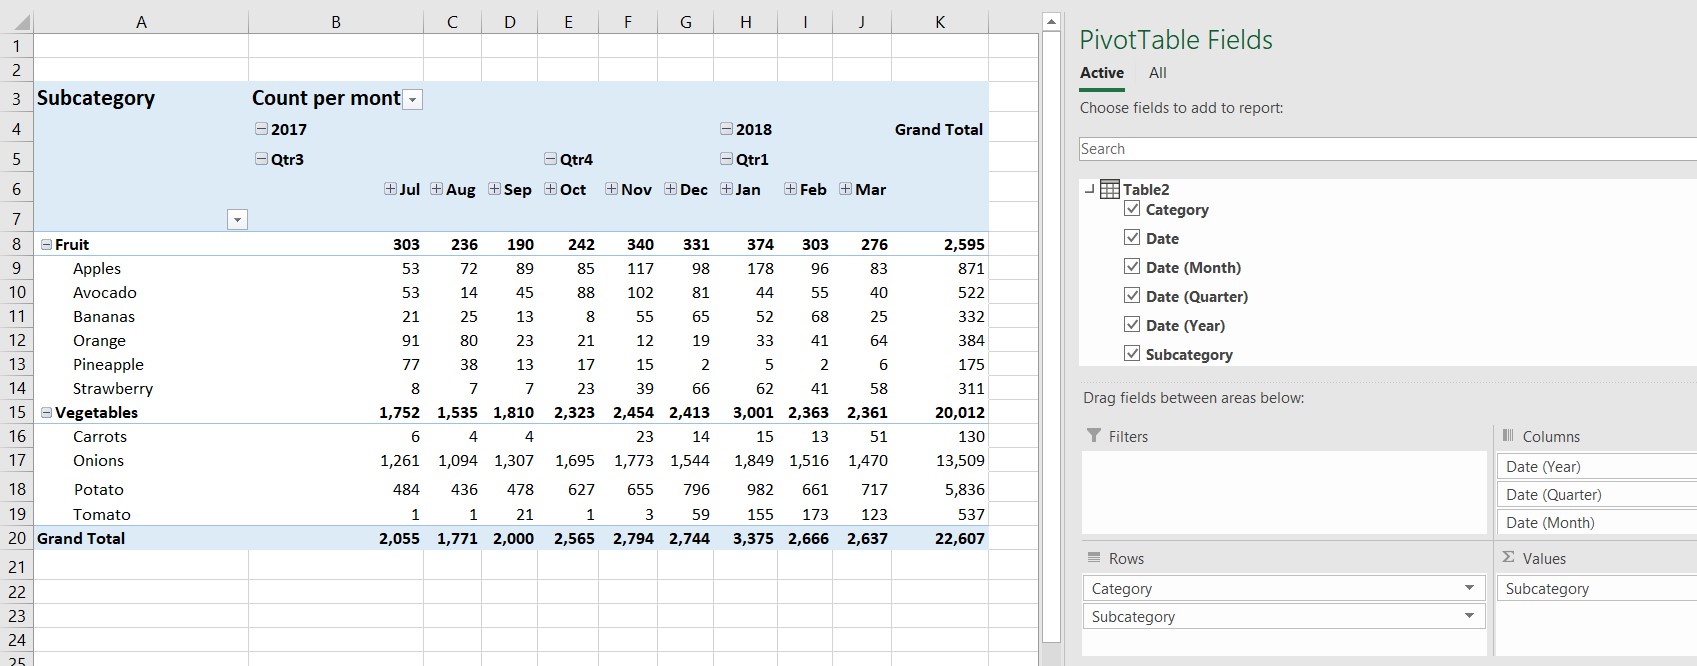Expand the Dec month column

670,189
